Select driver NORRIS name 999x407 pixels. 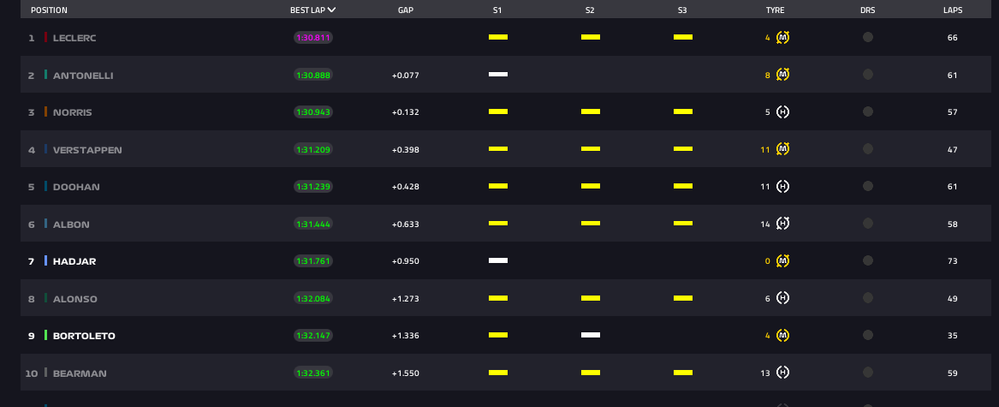72,112
